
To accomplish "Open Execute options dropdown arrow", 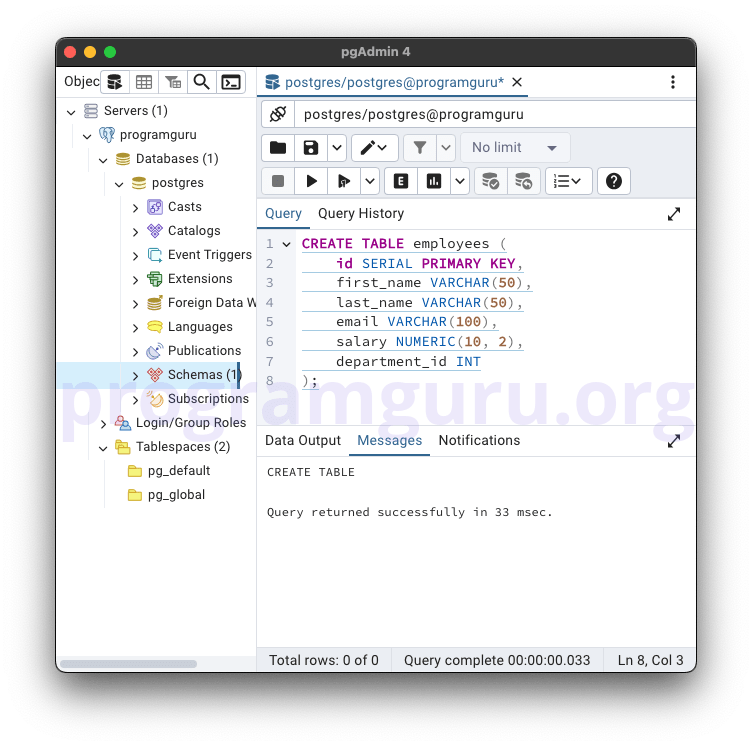I will coord(370,181).
